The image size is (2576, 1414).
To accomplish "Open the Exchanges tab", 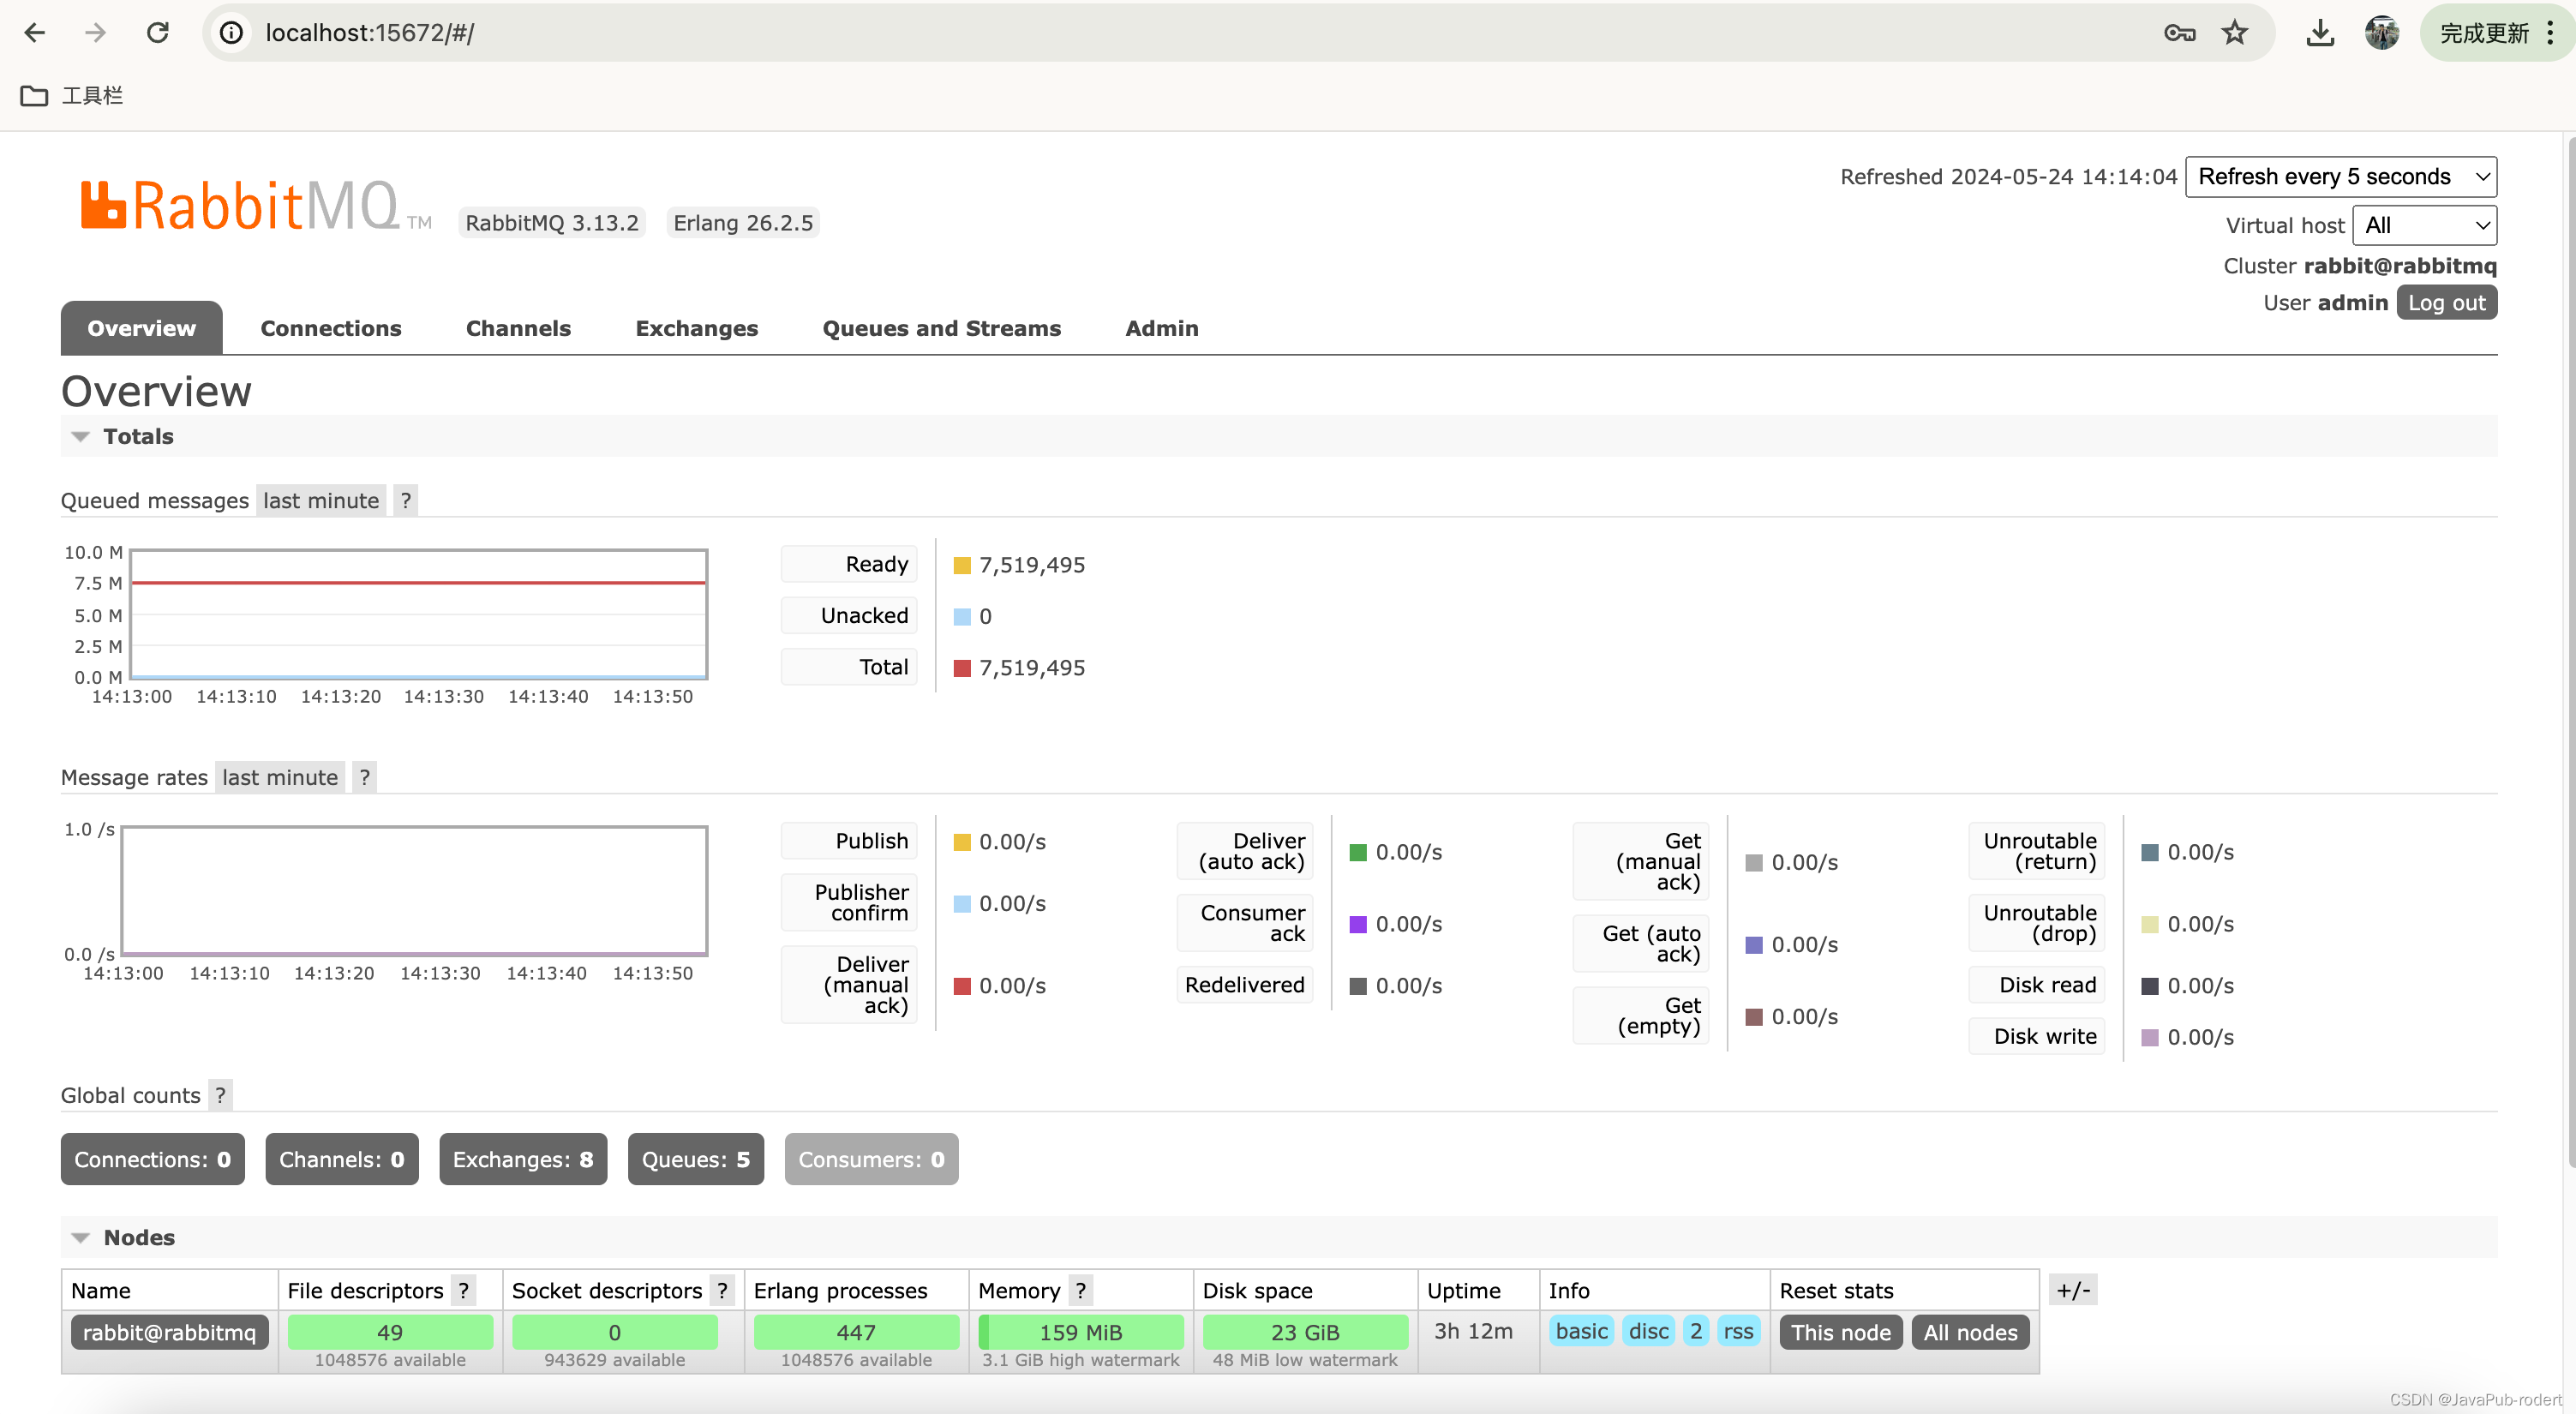I will click(696, 328).
